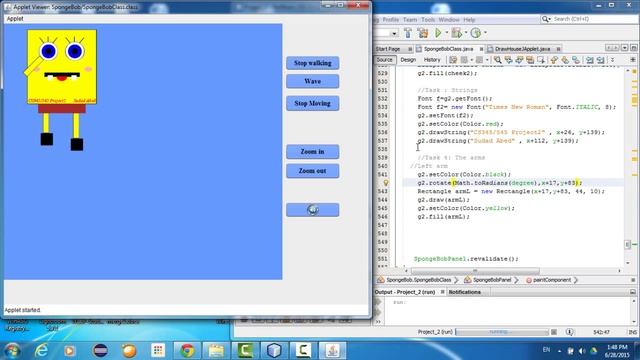Click the Find Next Occurrence icon

(519, 60)
